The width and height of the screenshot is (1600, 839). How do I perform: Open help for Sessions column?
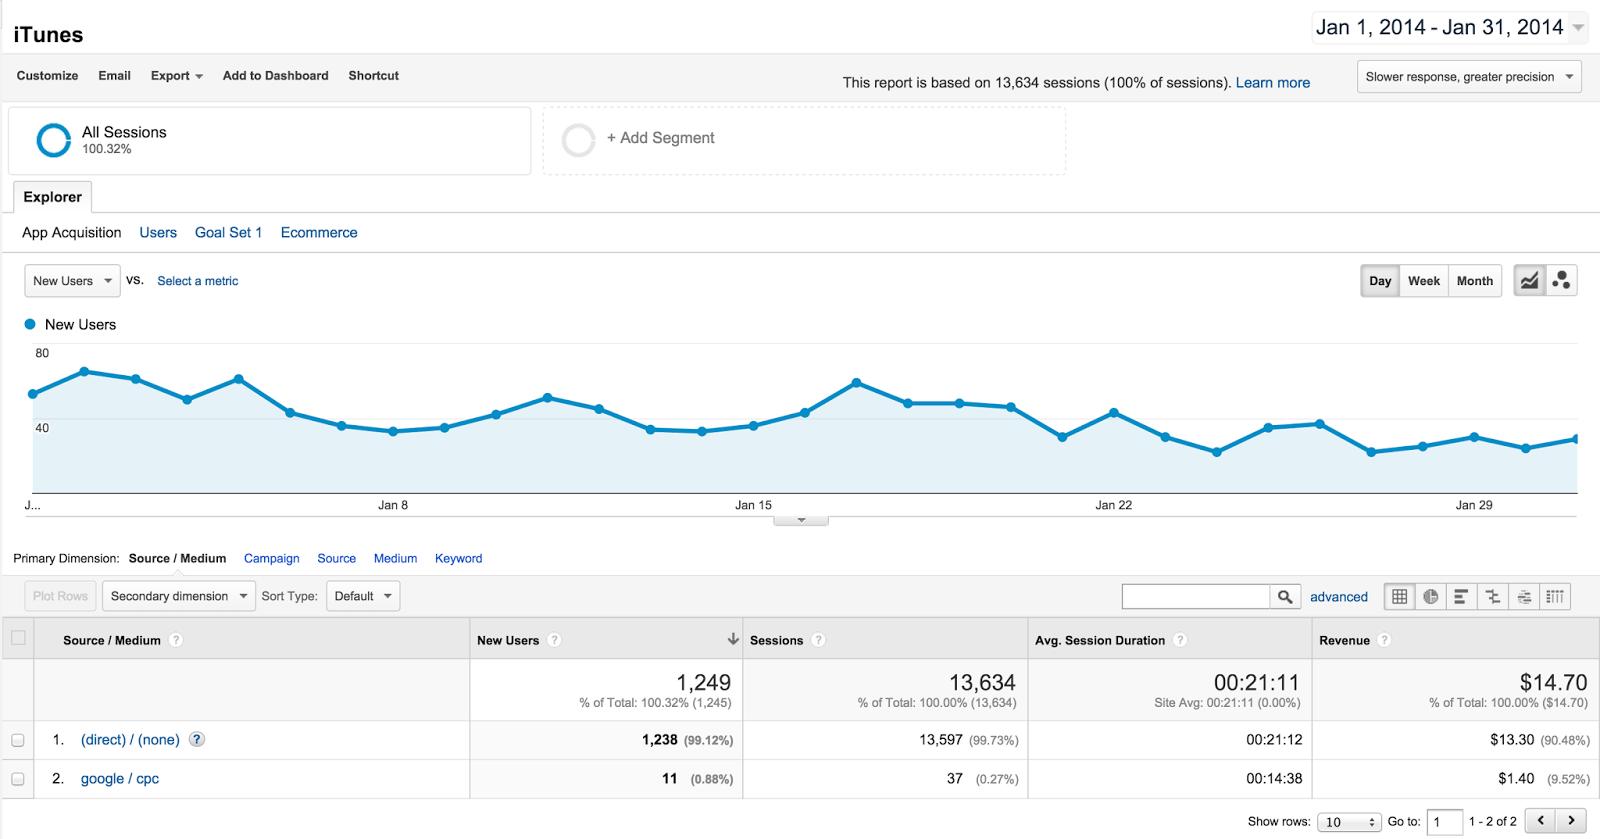(818, 640)
